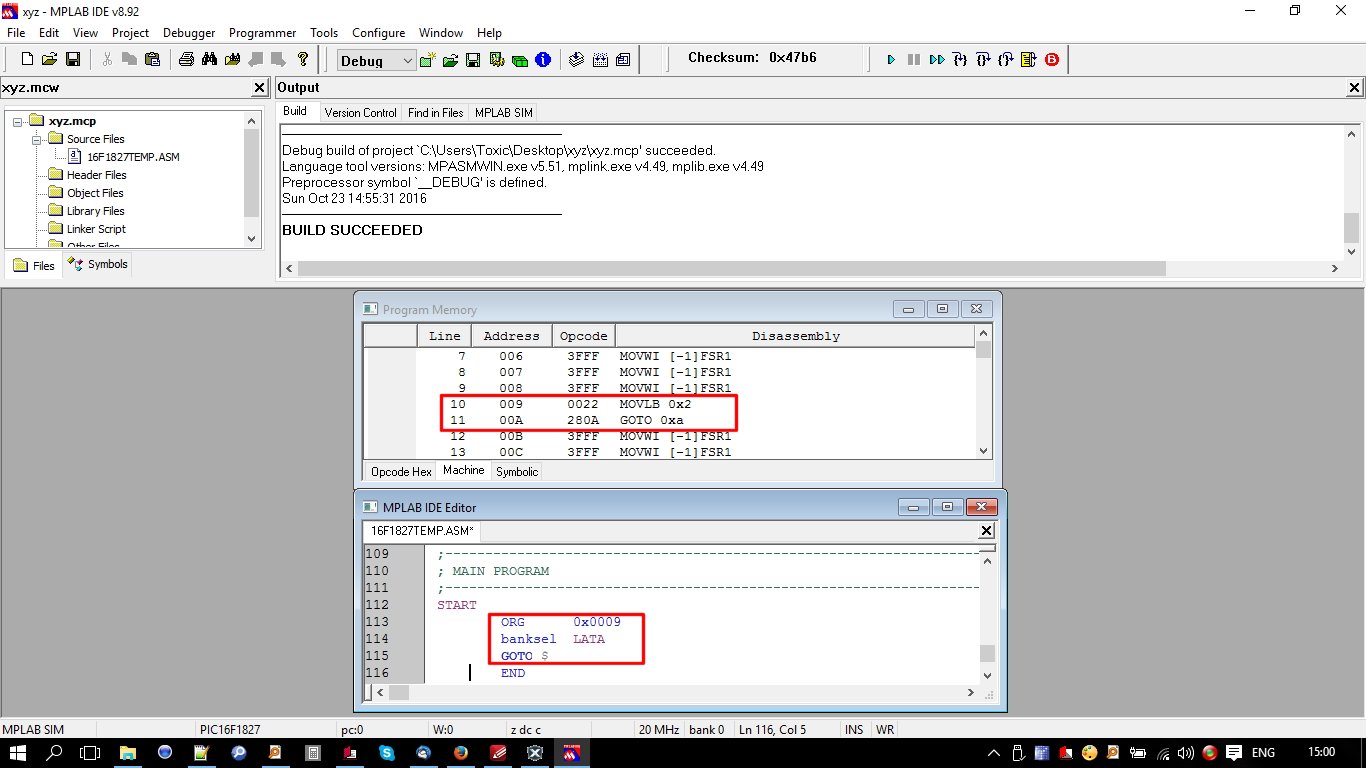The width and height of the screenshot is (1366, 768).
Task: Select the Machine view tab
Action: 464,470
